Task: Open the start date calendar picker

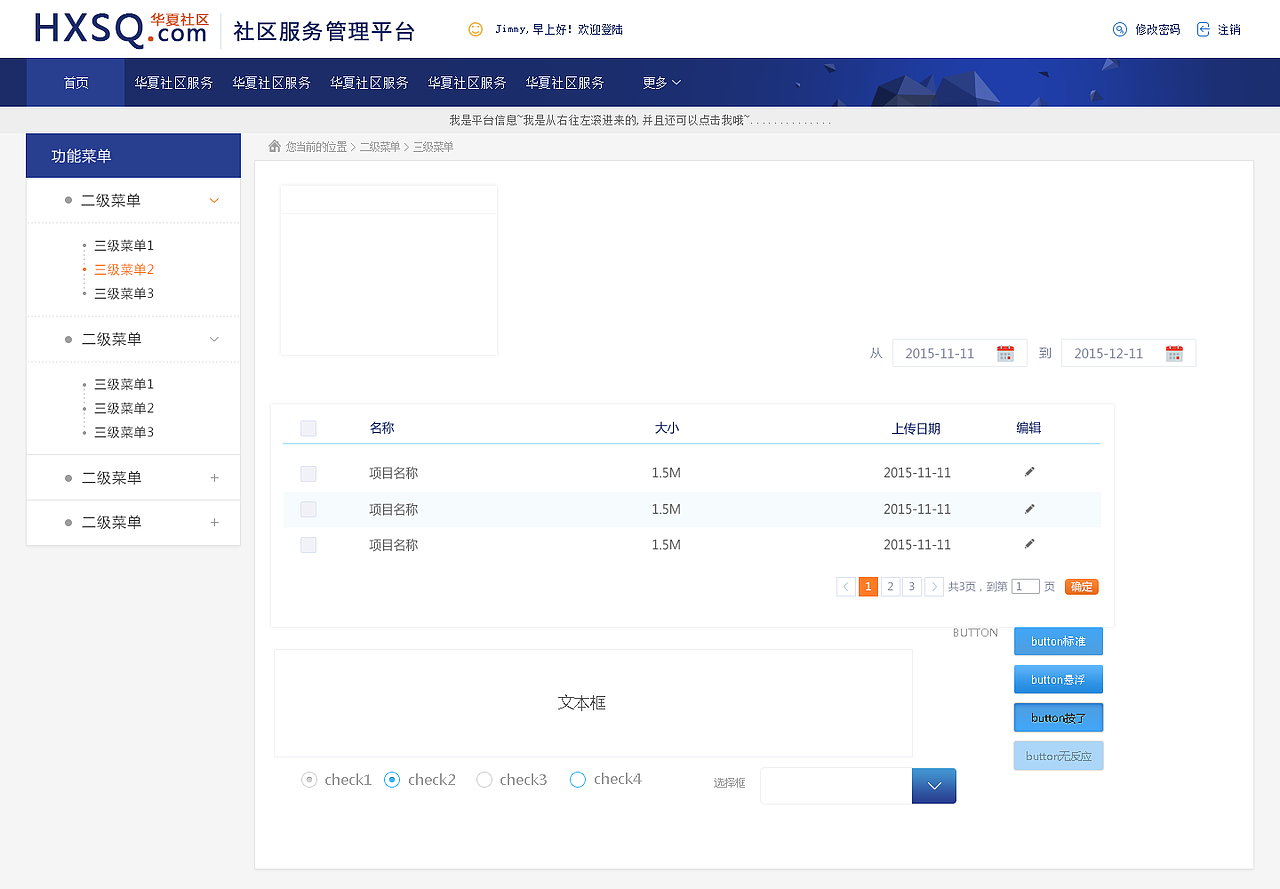Action: point(1003,353)
